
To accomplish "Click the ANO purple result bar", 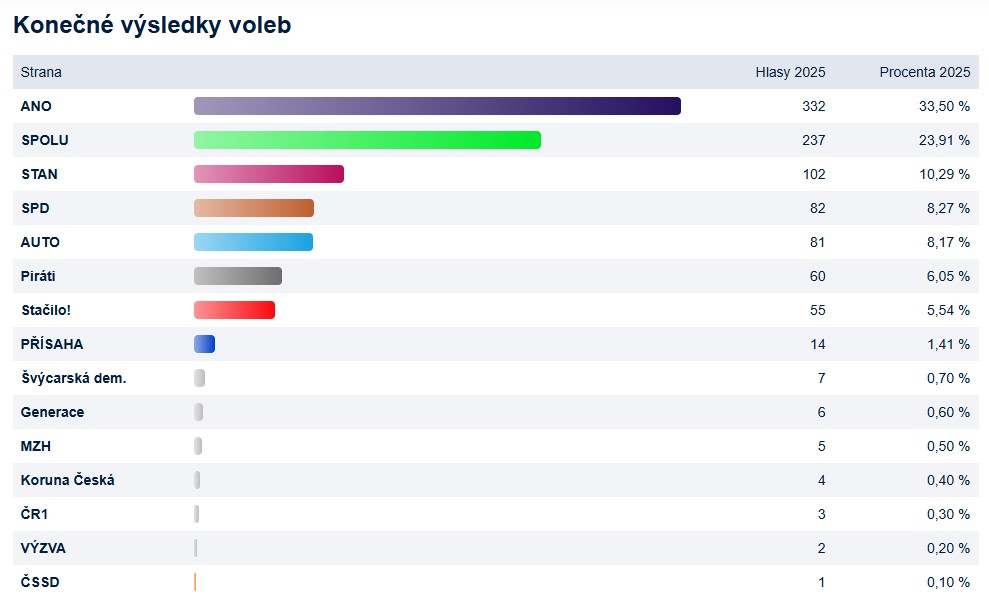I will click(x=437, y=106).
